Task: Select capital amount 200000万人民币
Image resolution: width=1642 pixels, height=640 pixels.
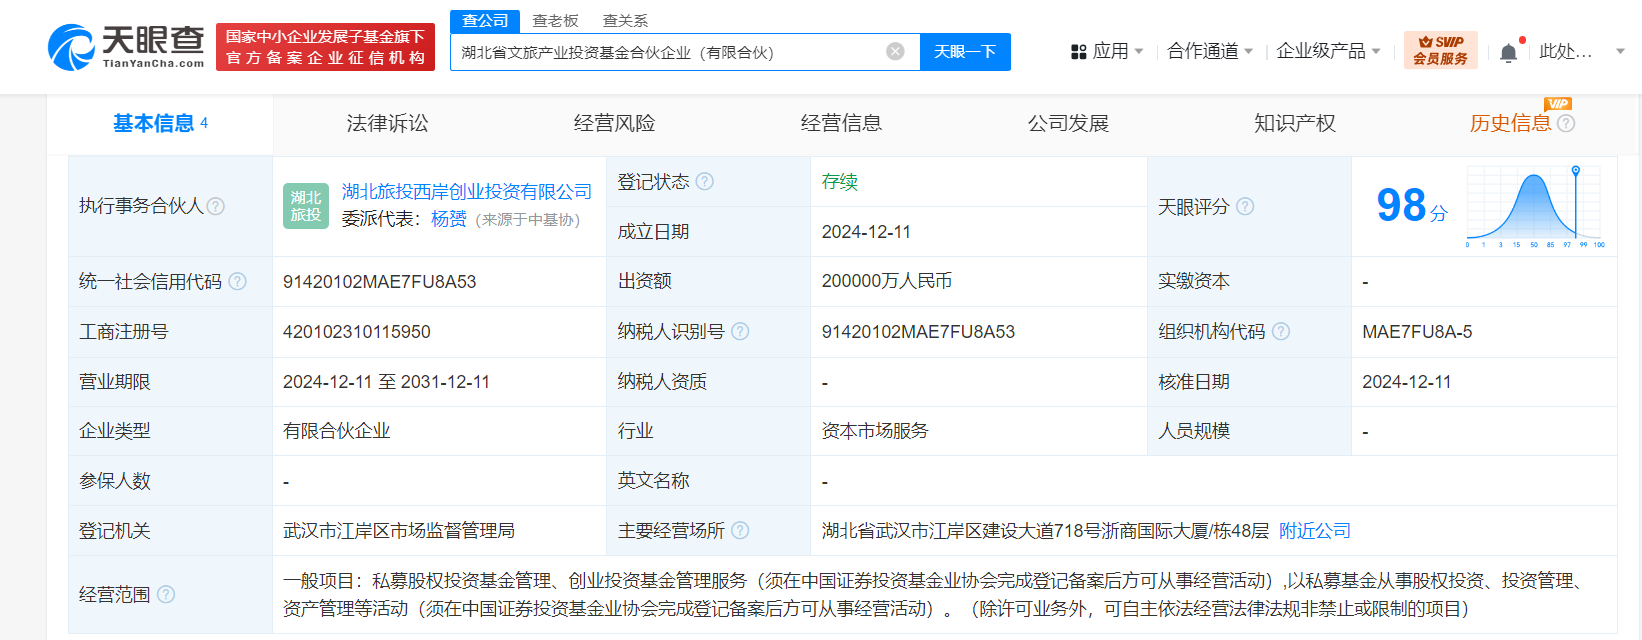Action: point(887,282)
